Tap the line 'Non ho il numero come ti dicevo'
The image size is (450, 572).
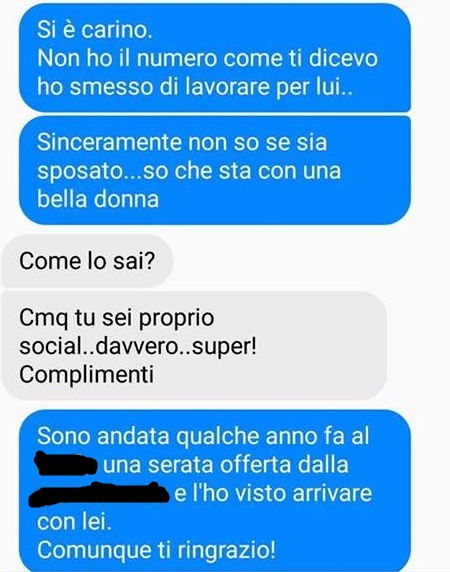coord(207,58)
